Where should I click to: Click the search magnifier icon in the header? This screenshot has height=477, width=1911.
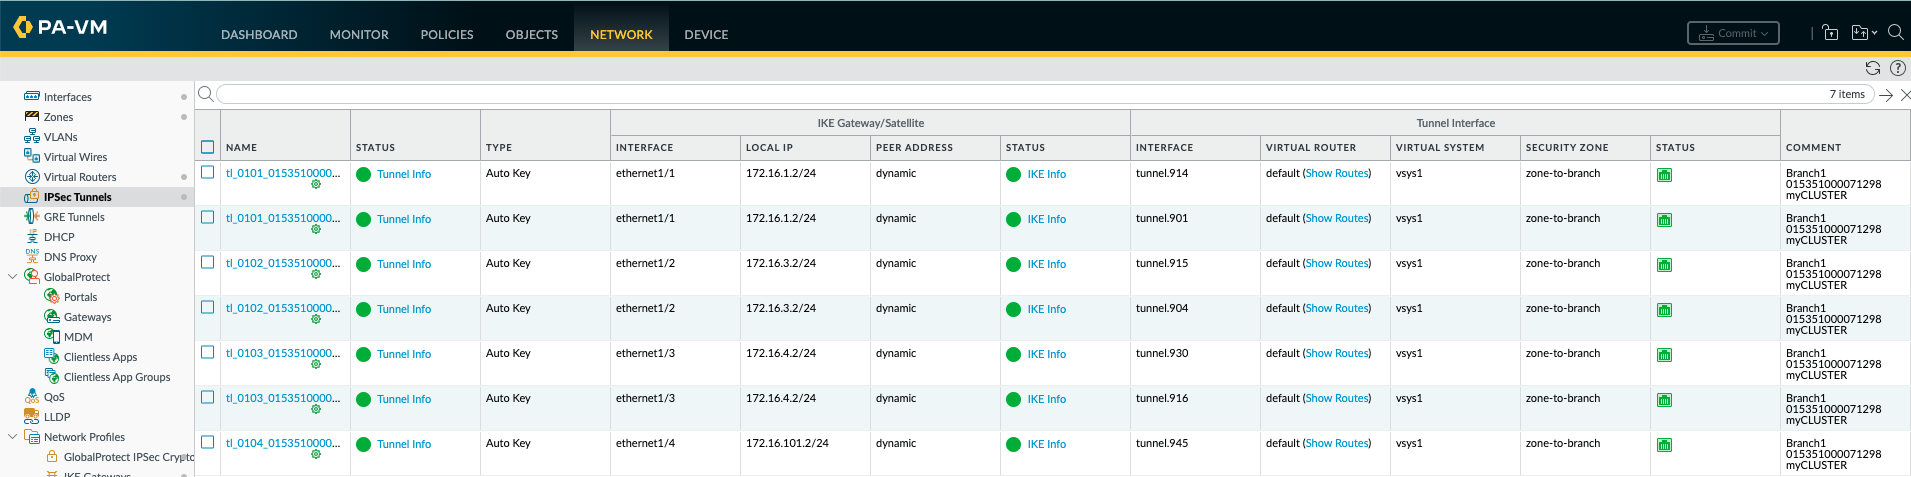[x=1895, y=32]
